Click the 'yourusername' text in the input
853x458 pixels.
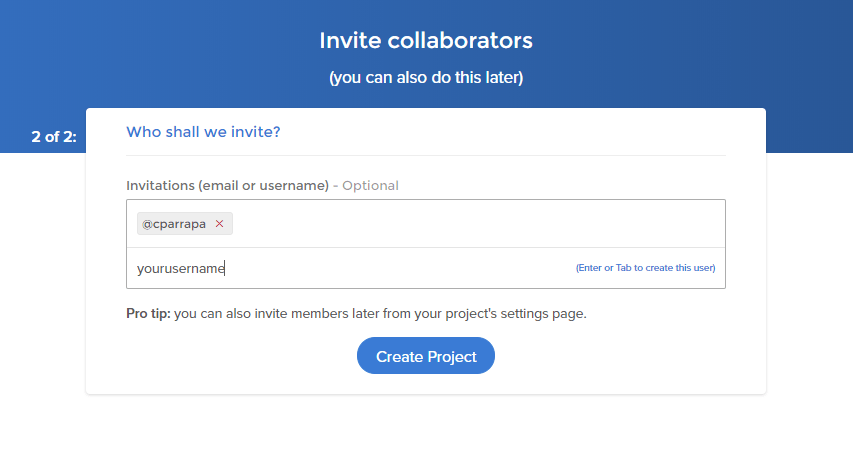click(x=181, y=268)
